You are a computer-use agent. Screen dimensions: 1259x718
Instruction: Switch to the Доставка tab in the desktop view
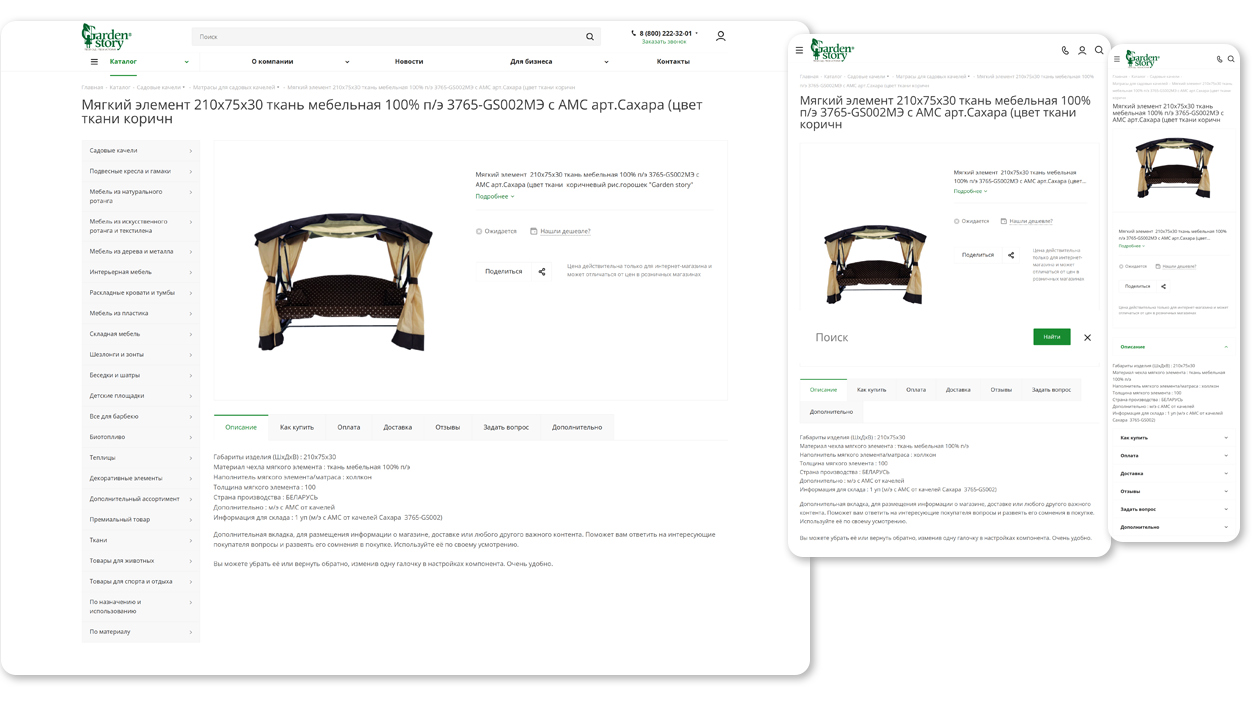pyautogui.click(x=397, y=427)
